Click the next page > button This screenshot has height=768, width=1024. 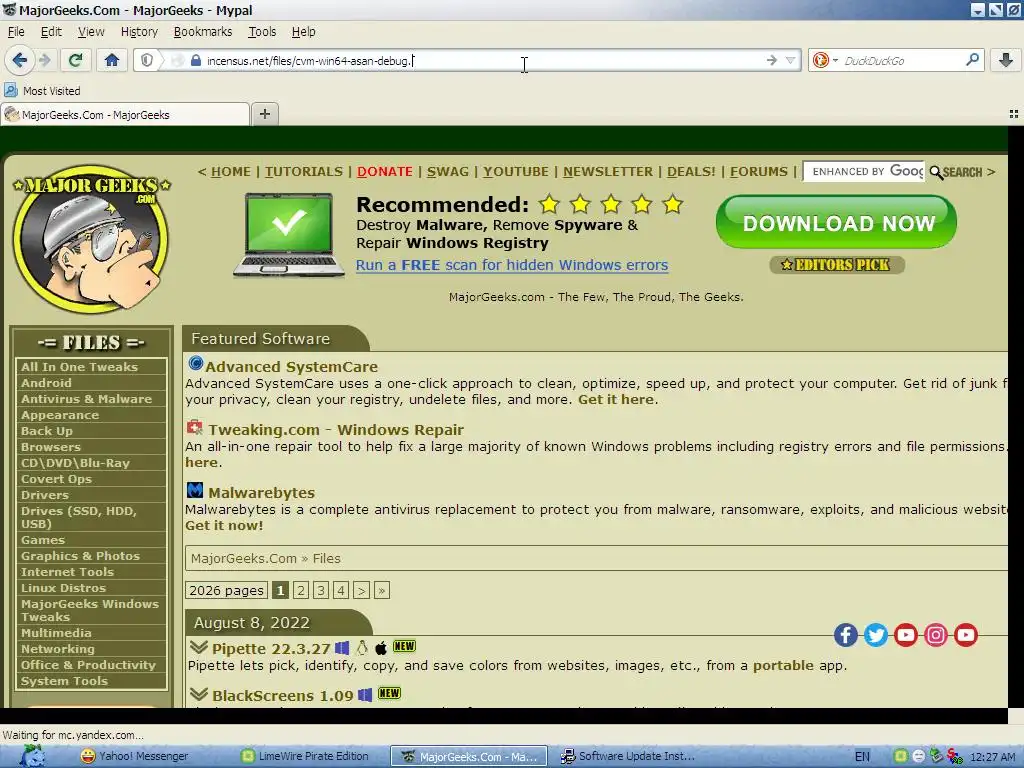point(361,590)
